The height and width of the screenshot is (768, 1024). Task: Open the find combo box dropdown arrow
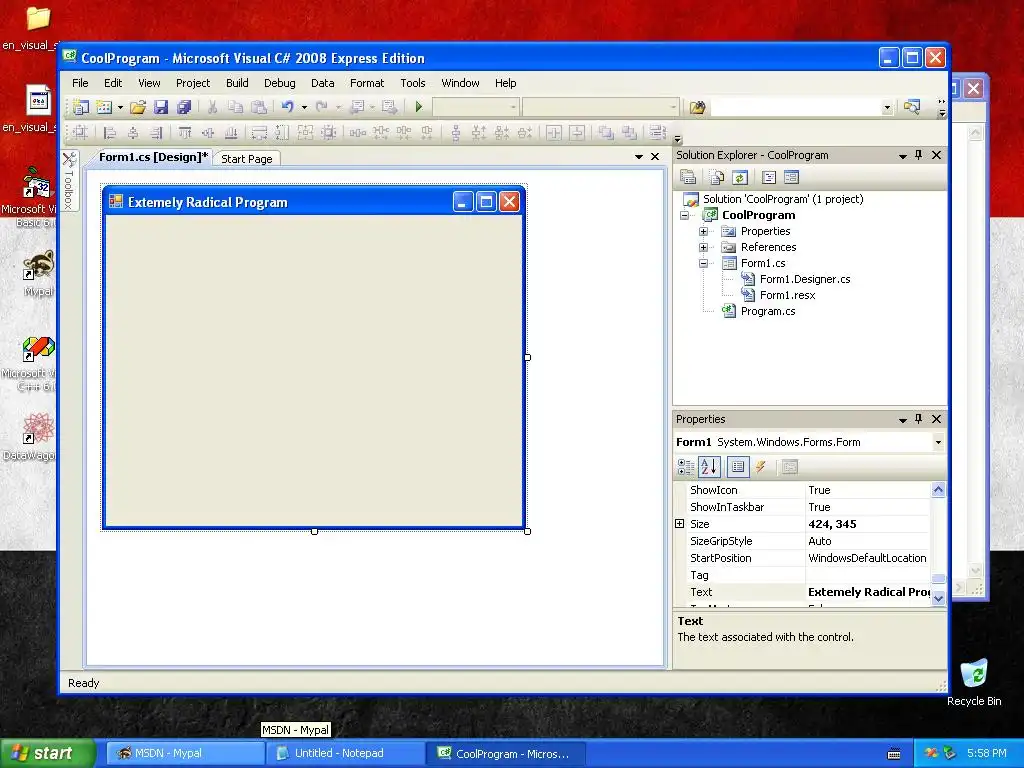click(887, 107)
